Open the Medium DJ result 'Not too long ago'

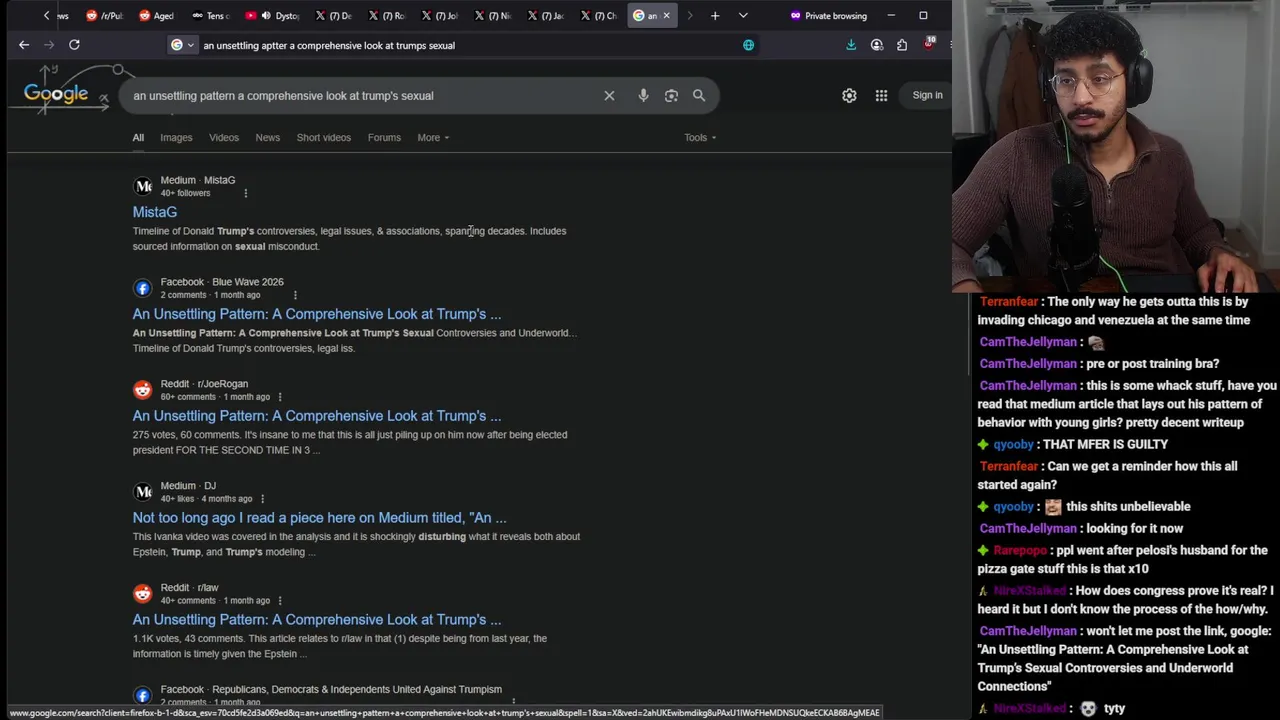click(320, 518)
